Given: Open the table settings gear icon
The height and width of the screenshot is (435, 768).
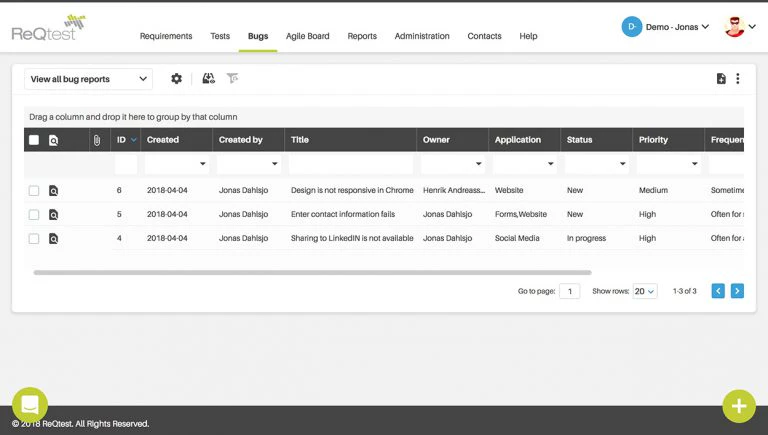Looking at the screenshot, I should pos(176,78).
